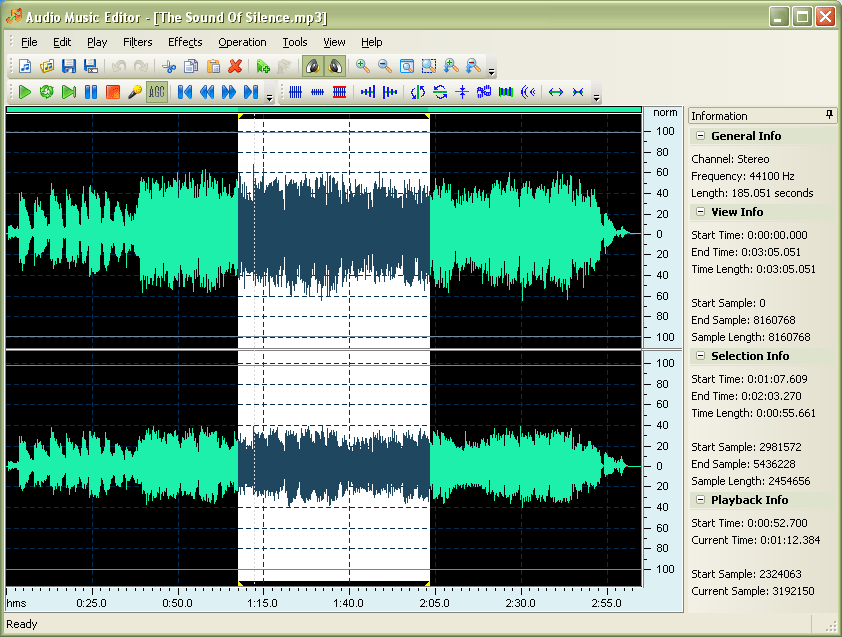The width and height of the screenshot is (842, 637).
Task: Delete selection with the red X icon
Action: 233,66
